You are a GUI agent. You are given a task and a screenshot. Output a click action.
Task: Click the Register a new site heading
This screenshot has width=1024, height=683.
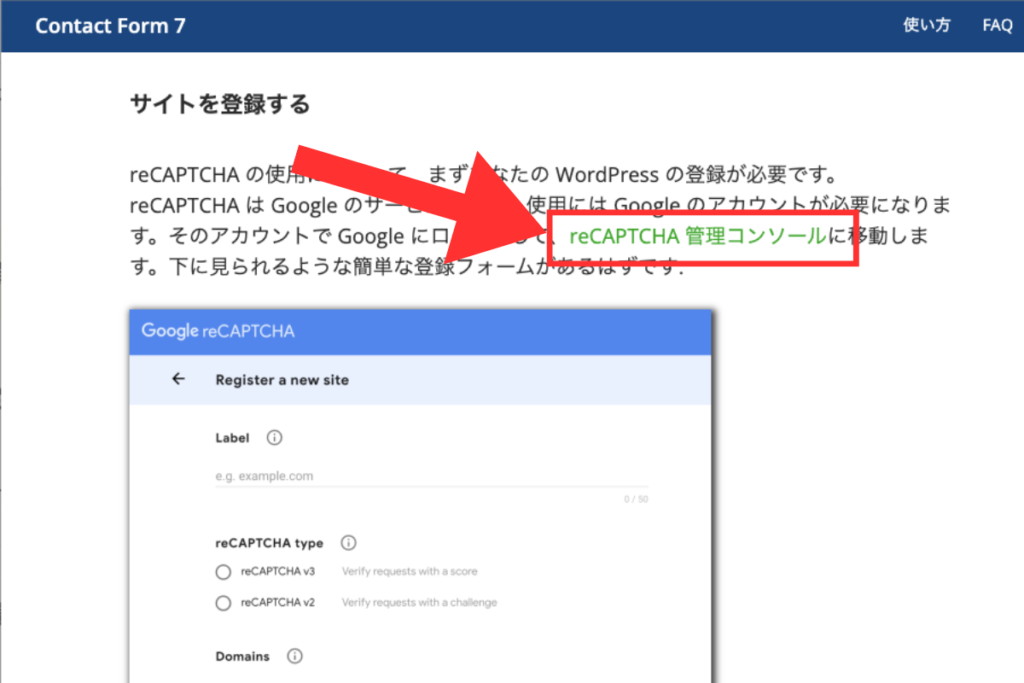(282, 380)
